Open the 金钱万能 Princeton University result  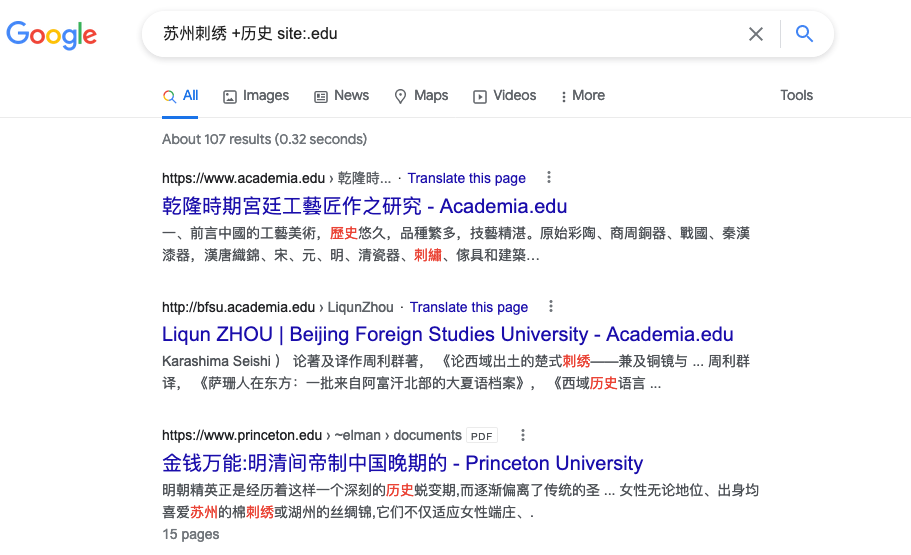[402, 464]
